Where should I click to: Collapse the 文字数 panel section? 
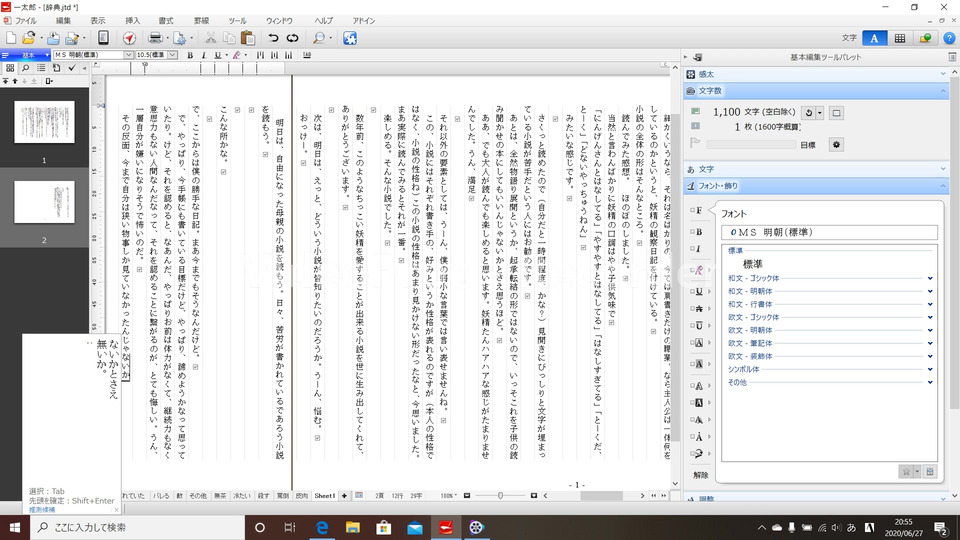[942, 91]
